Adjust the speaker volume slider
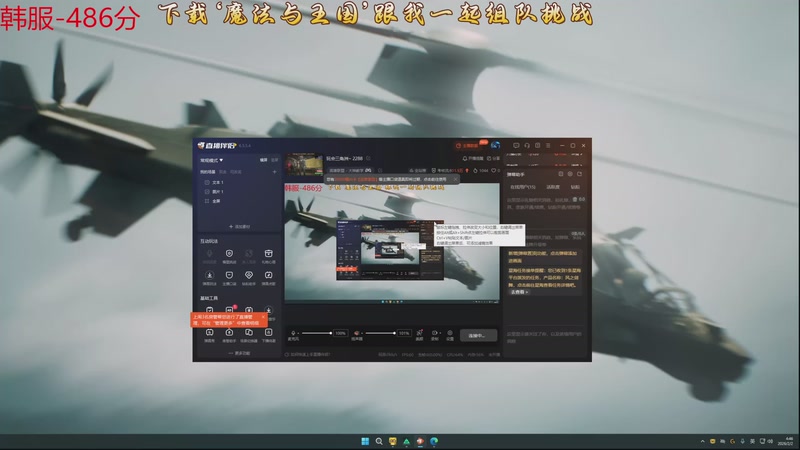 381,333
